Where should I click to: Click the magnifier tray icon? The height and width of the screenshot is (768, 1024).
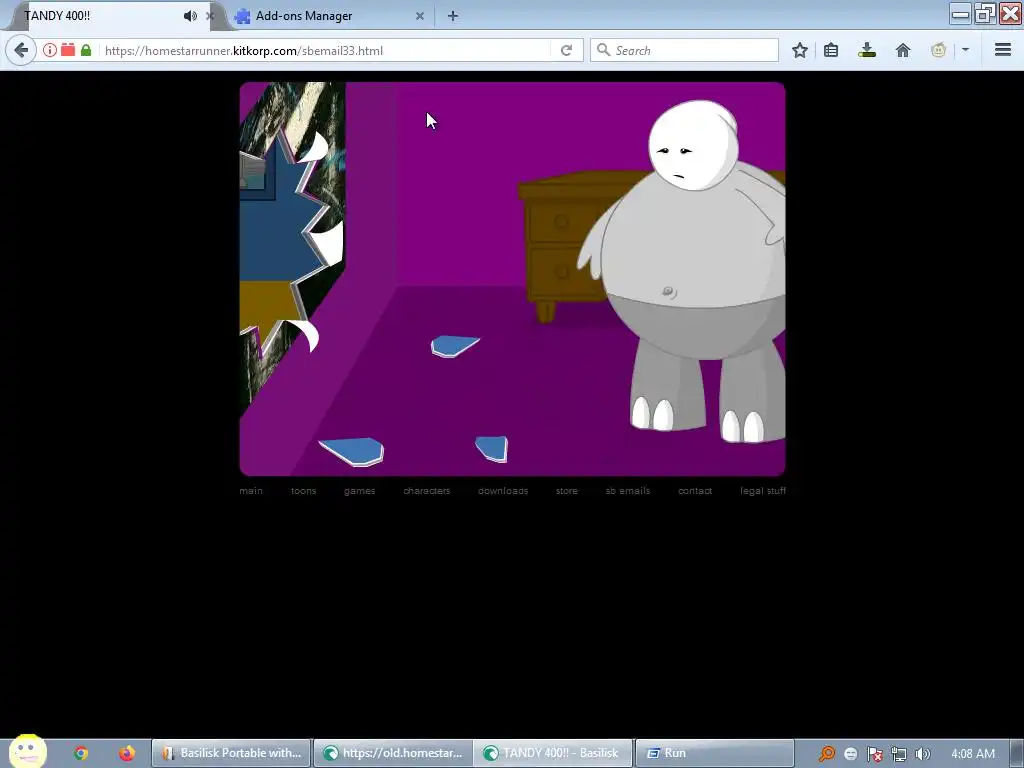pyautogui.click(x=827, y=754)
